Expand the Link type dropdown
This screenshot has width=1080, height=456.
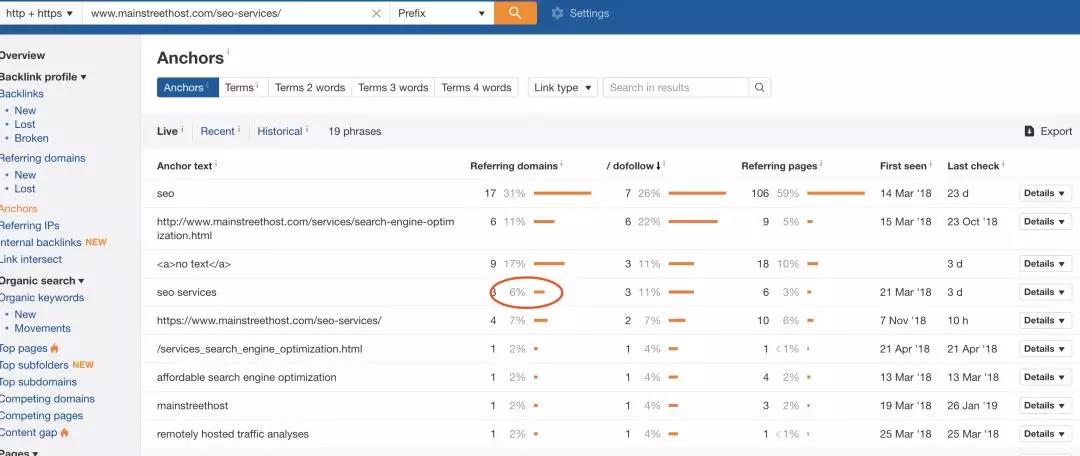(x=563, y=88)
